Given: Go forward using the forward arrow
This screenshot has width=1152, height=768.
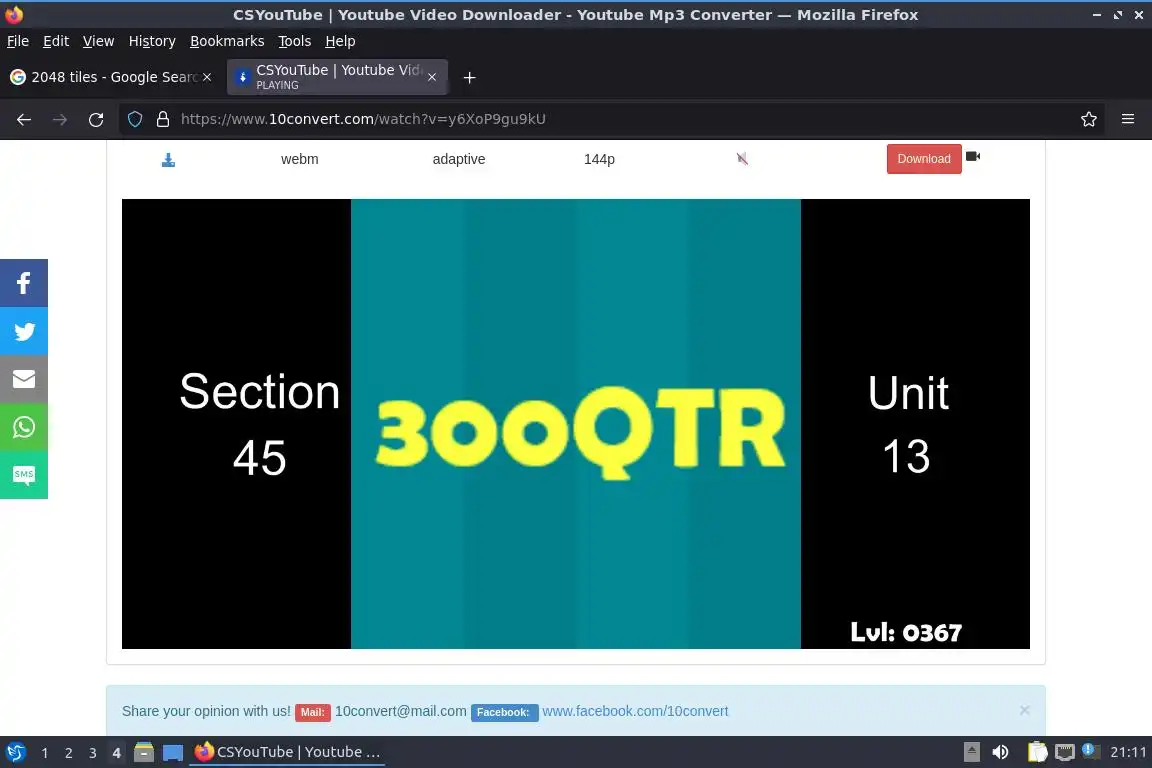Looking at the screenshot, I should (x=60, y=119).
